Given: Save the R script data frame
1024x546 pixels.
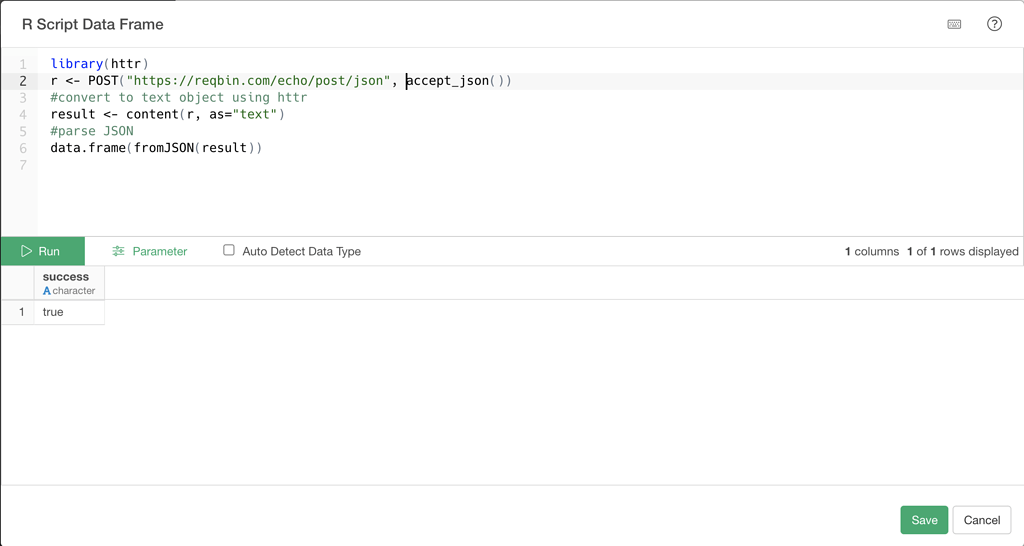Looking at the screenshot, I should pyautogui.click(x=924, y=520).
